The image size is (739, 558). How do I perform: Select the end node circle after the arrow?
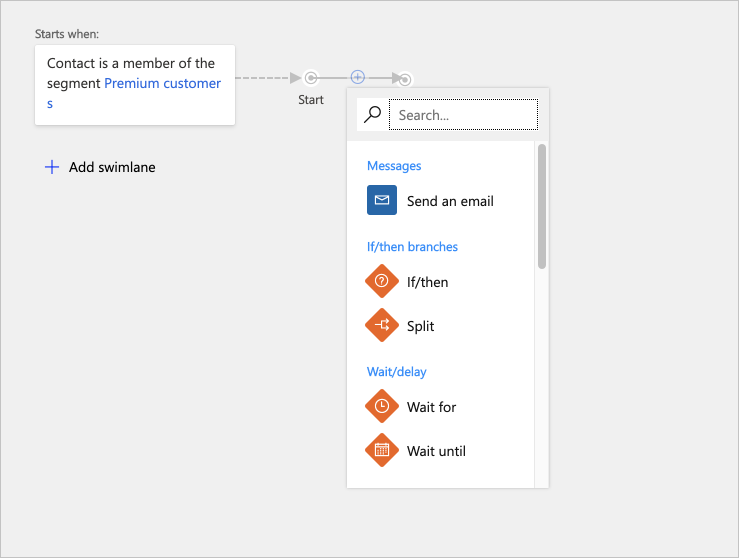tap(405, 79)
